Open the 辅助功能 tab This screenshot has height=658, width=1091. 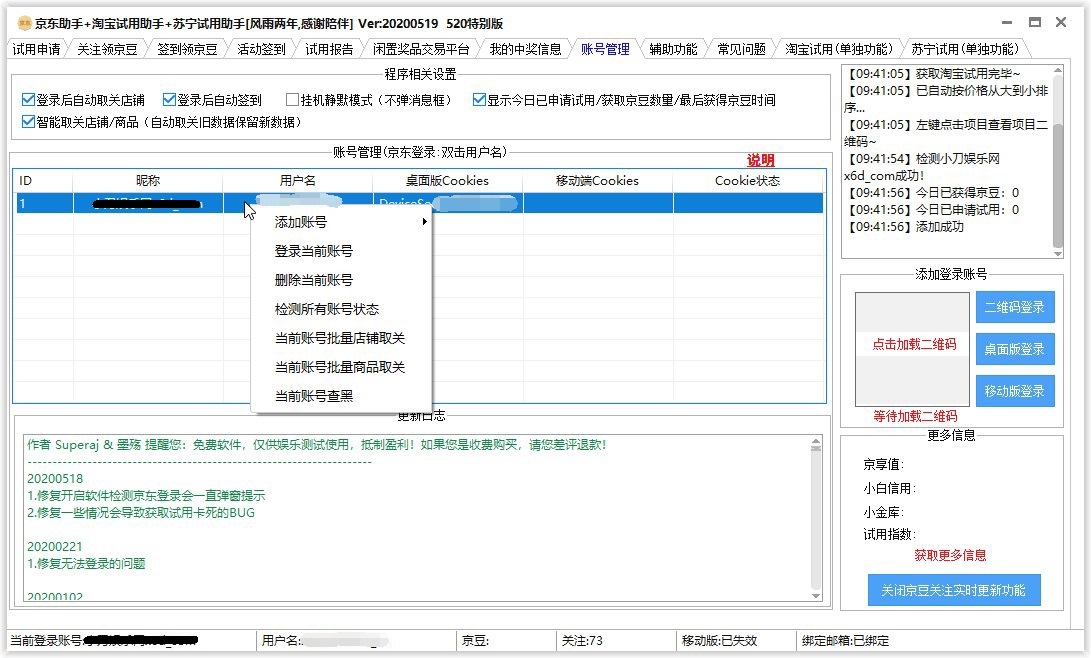tap(674, 49)
